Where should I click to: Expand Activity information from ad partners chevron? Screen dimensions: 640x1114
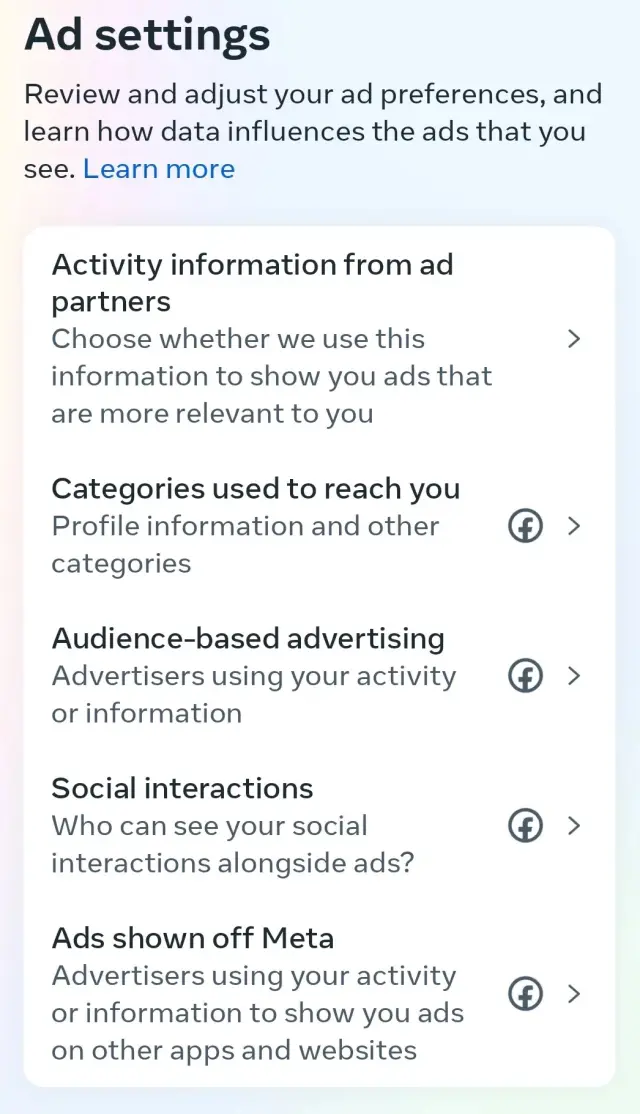574,339
